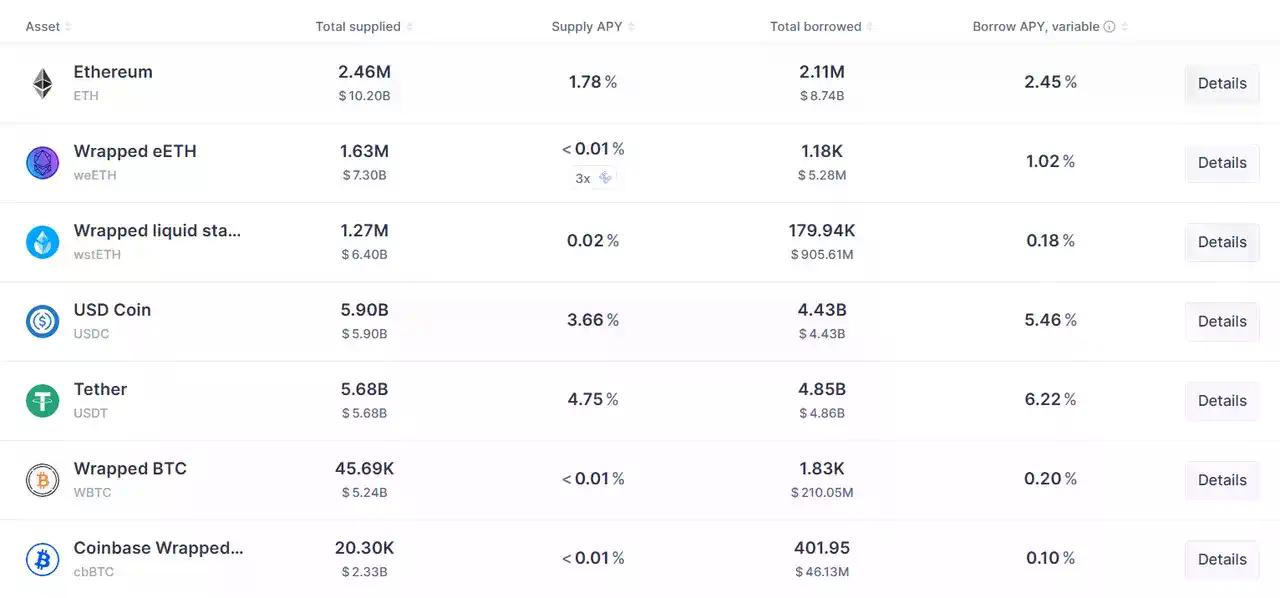Image resolution: width=1280 pixels, height=598 pixels.
Task: Click the Wrapped BTC token icon
Action: click(42, 480)
